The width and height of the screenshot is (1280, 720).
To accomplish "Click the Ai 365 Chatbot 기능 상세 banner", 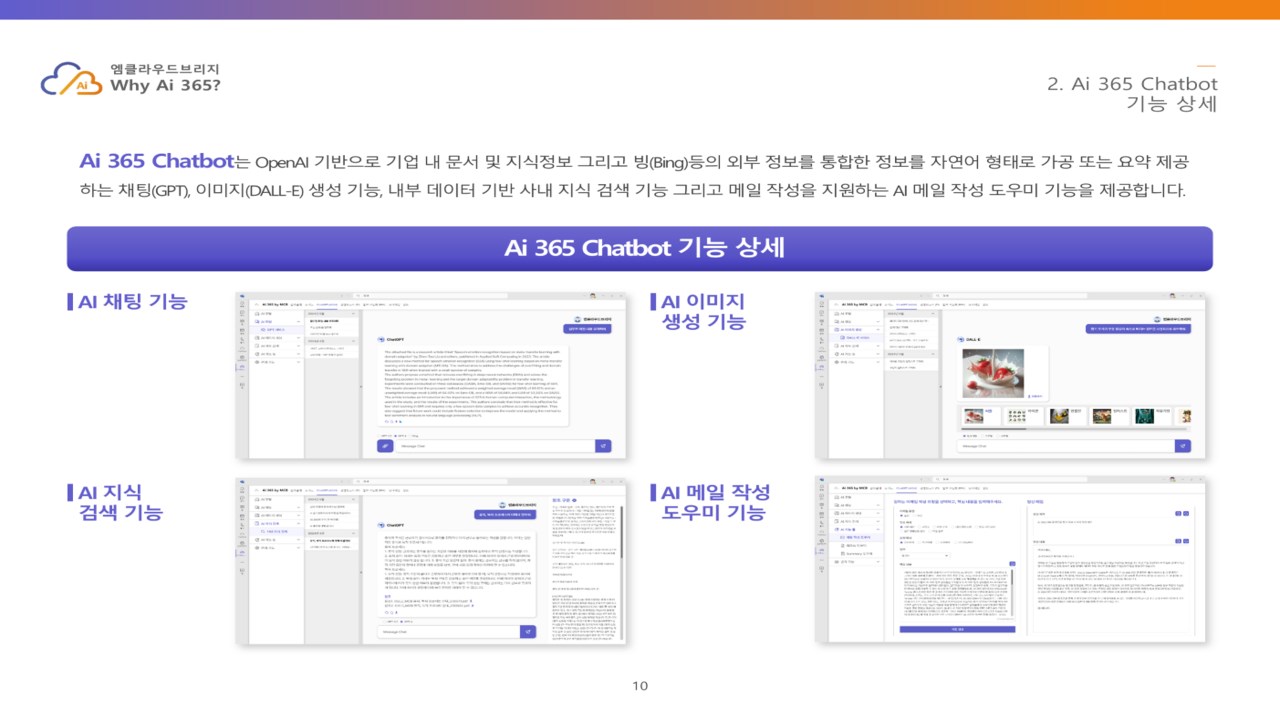I will coord(640,248).
